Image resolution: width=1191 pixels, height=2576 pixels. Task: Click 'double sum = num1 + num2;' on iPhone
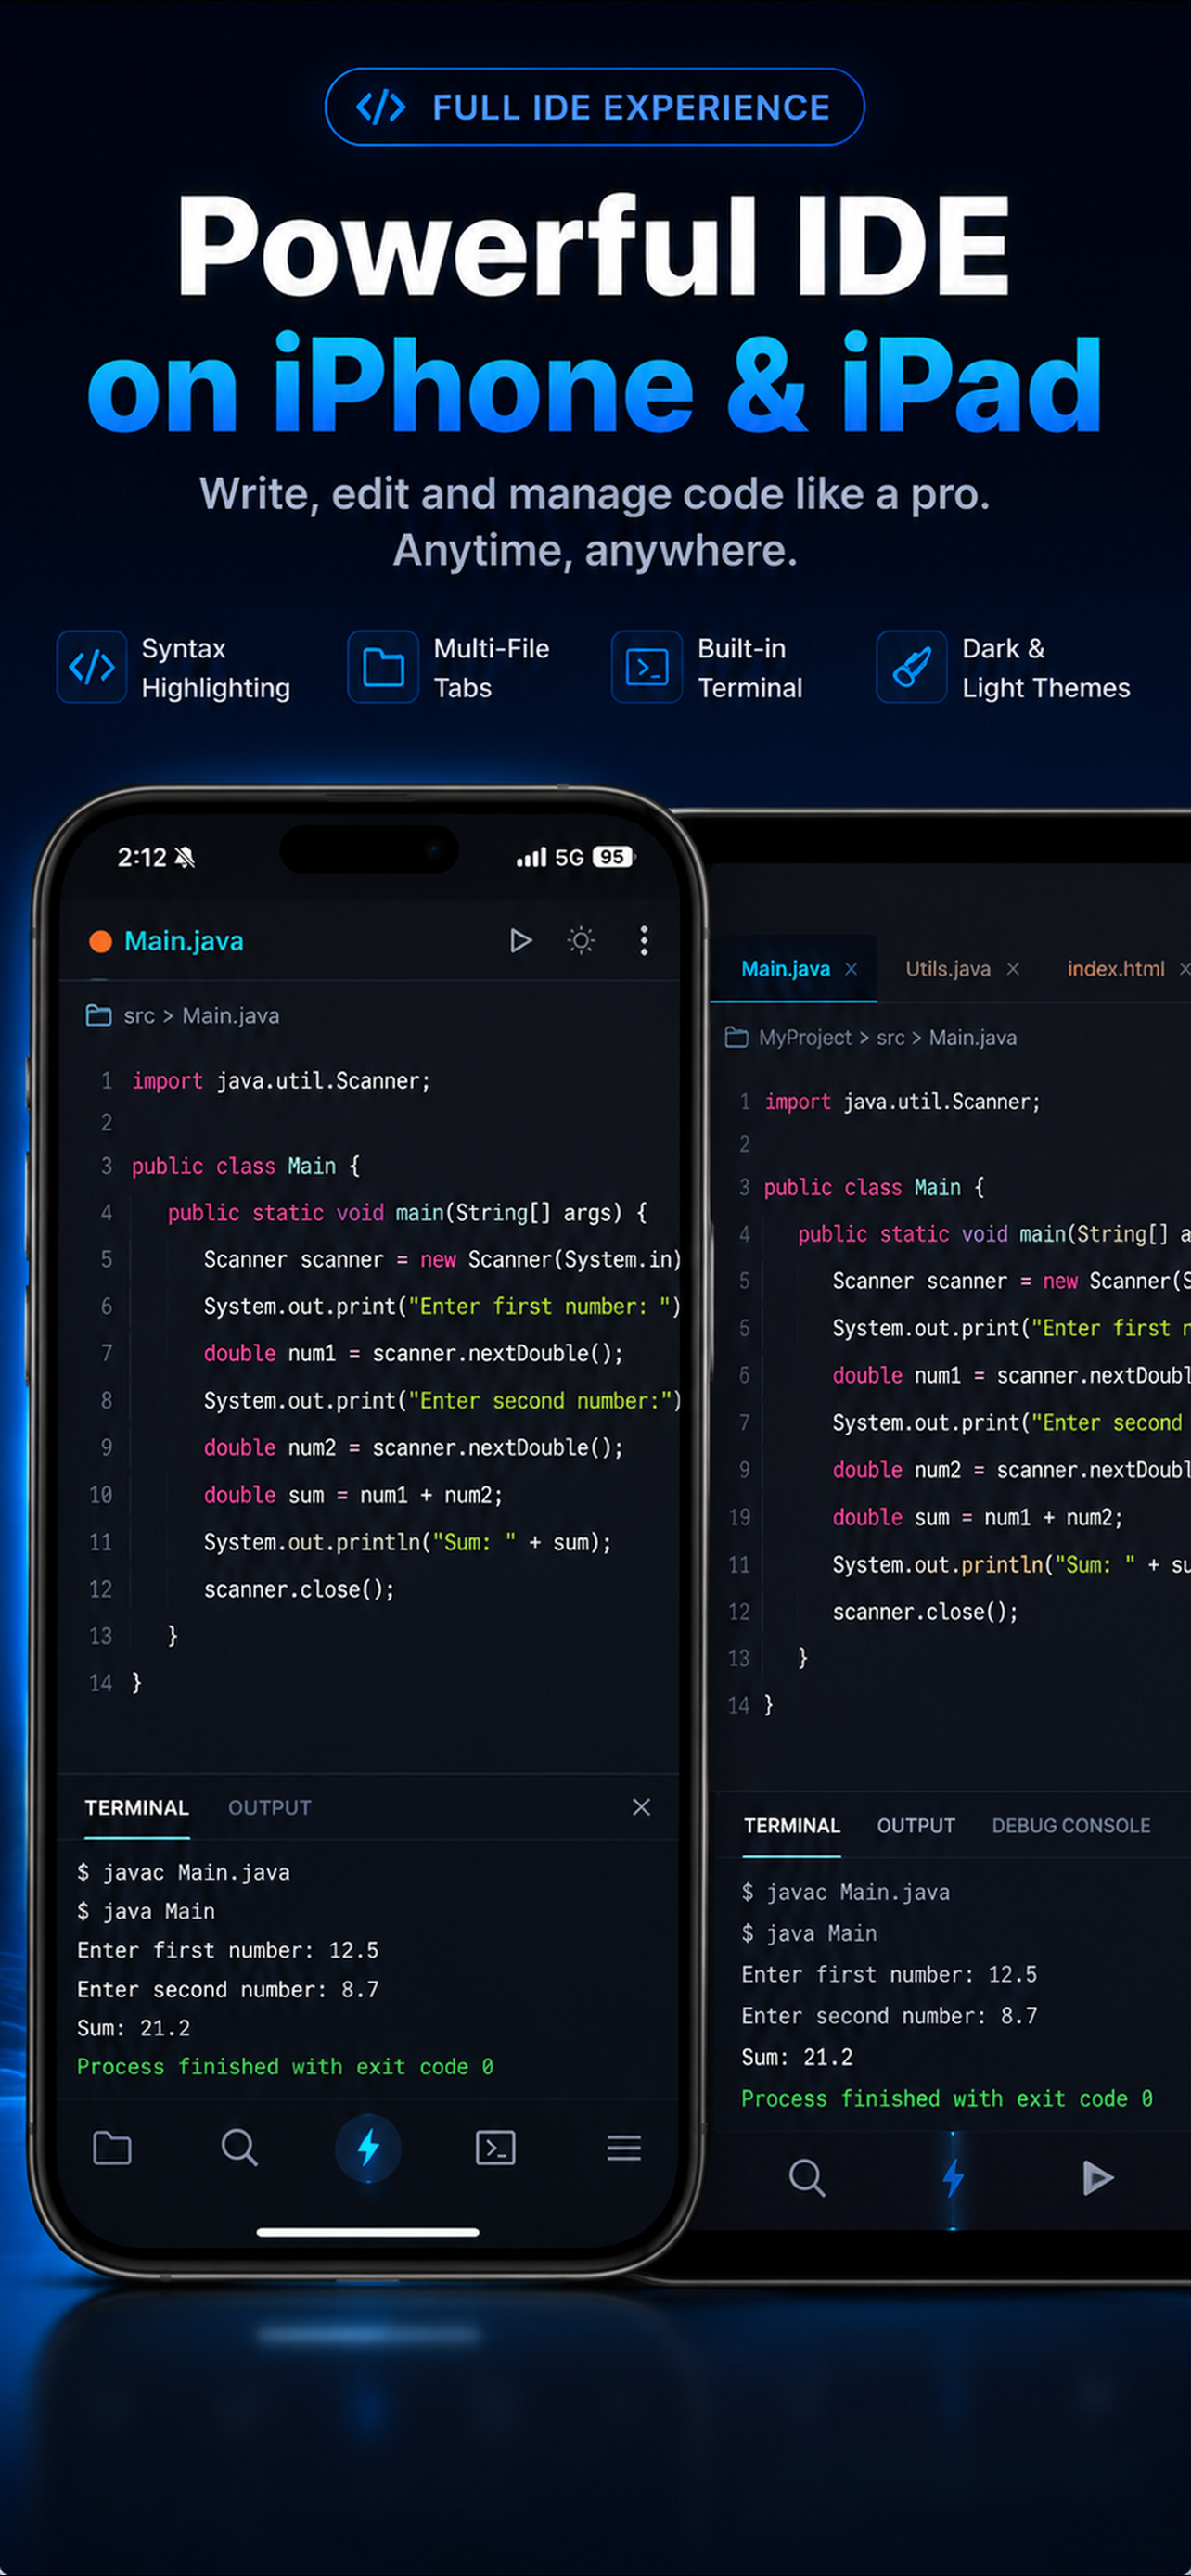[x=353, y=1495]
